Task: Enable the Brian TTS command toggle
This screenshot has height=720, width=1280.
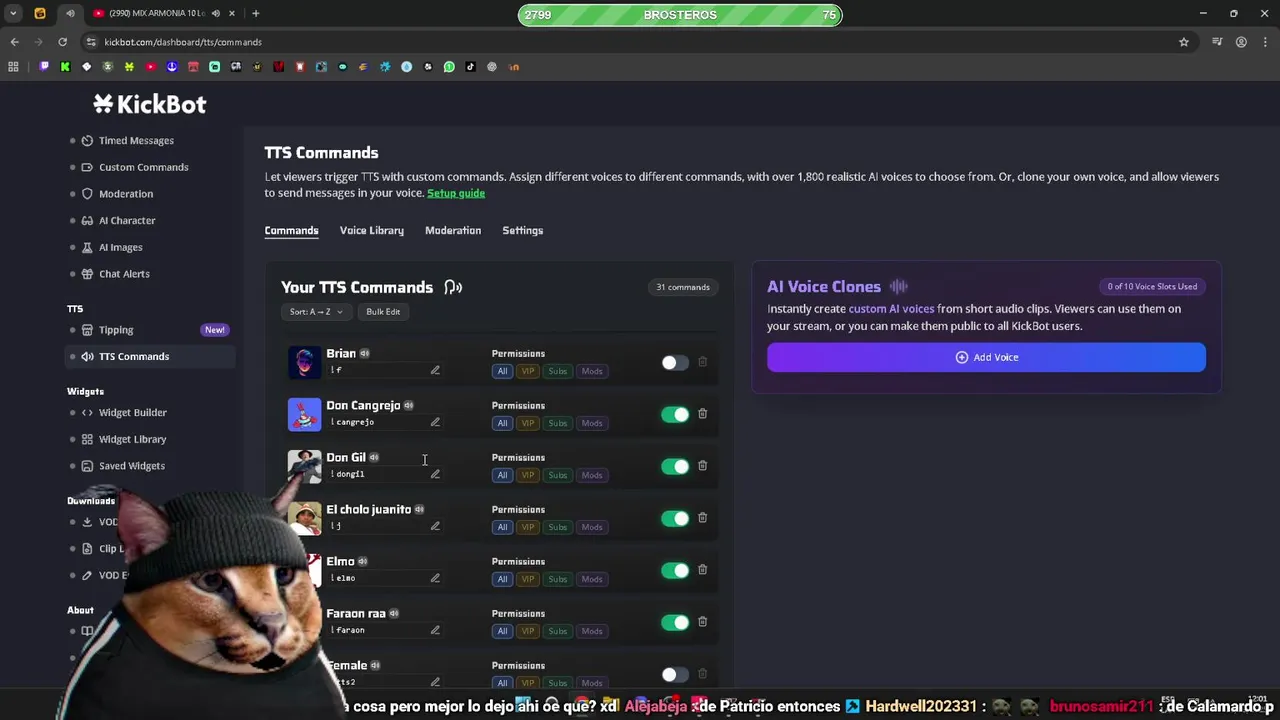Action: [675, 362]
